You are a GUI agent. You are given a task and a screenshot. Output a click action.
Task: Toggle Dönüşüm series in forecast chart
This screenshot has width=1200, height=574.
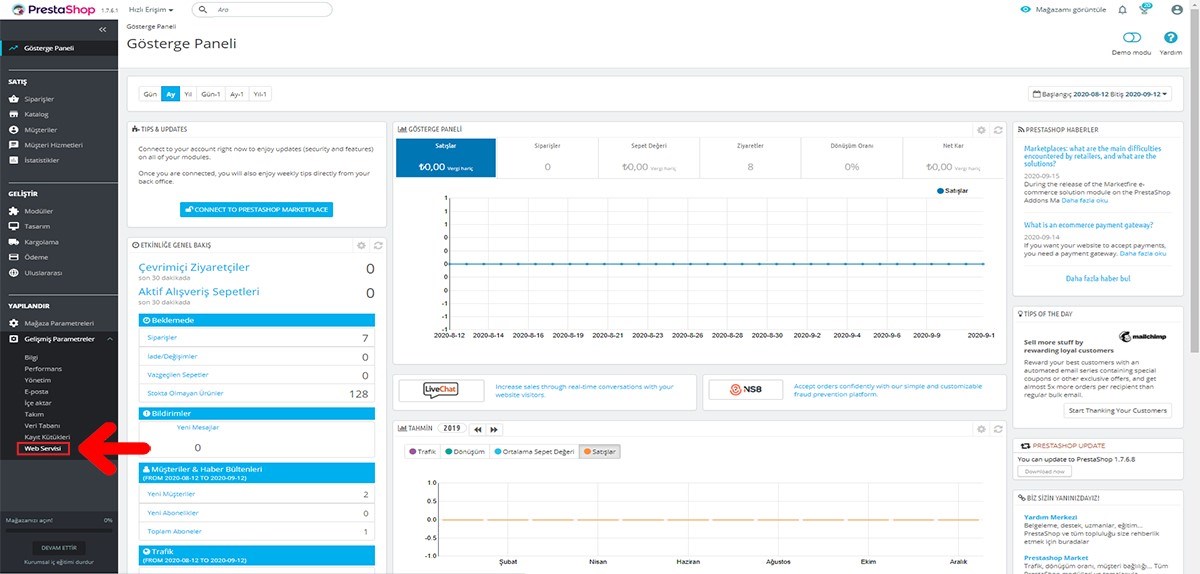(x=466, y=451)
